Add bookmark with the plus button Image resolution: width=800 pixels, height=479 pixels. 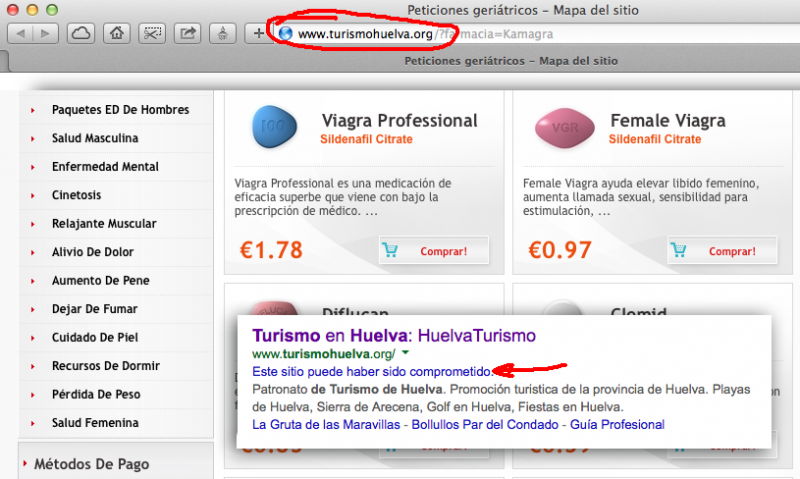pyautogui.click(x=259, y=34)
